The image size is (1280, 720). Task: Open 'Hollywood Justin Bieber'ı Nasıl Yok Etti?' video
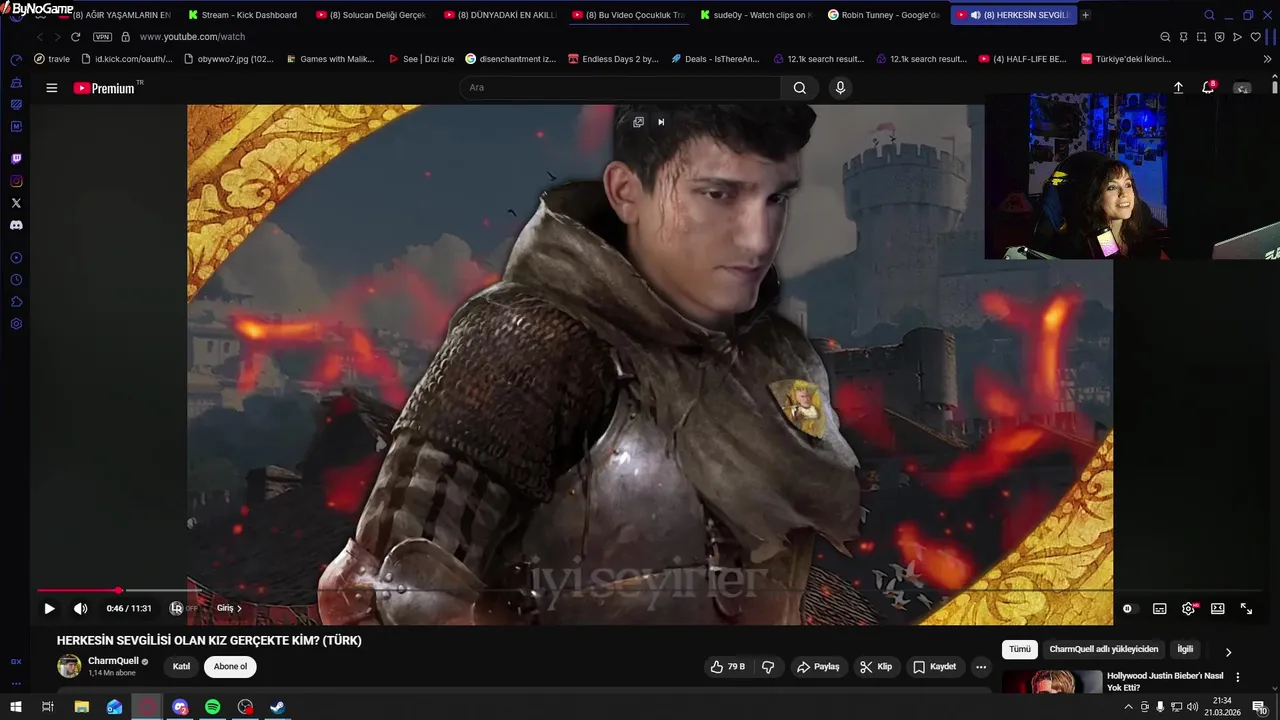(x=1164, y=681)
